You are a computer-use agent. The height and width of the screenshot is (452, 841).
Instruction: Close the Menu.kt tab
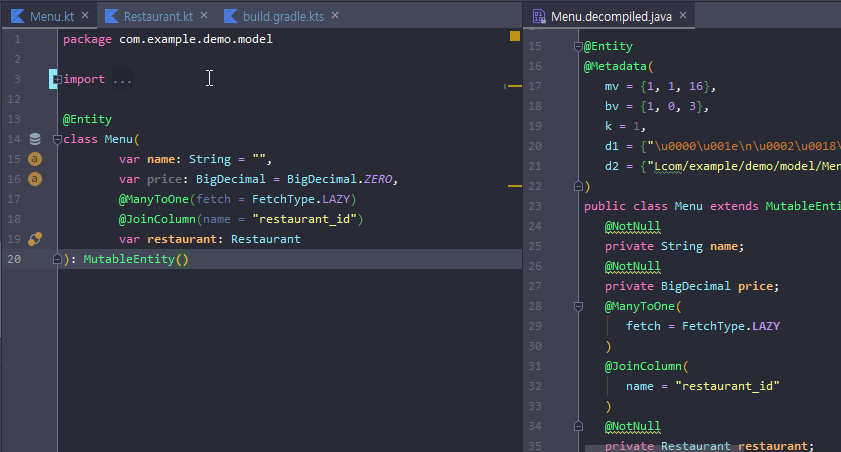(x=85, y=16)
